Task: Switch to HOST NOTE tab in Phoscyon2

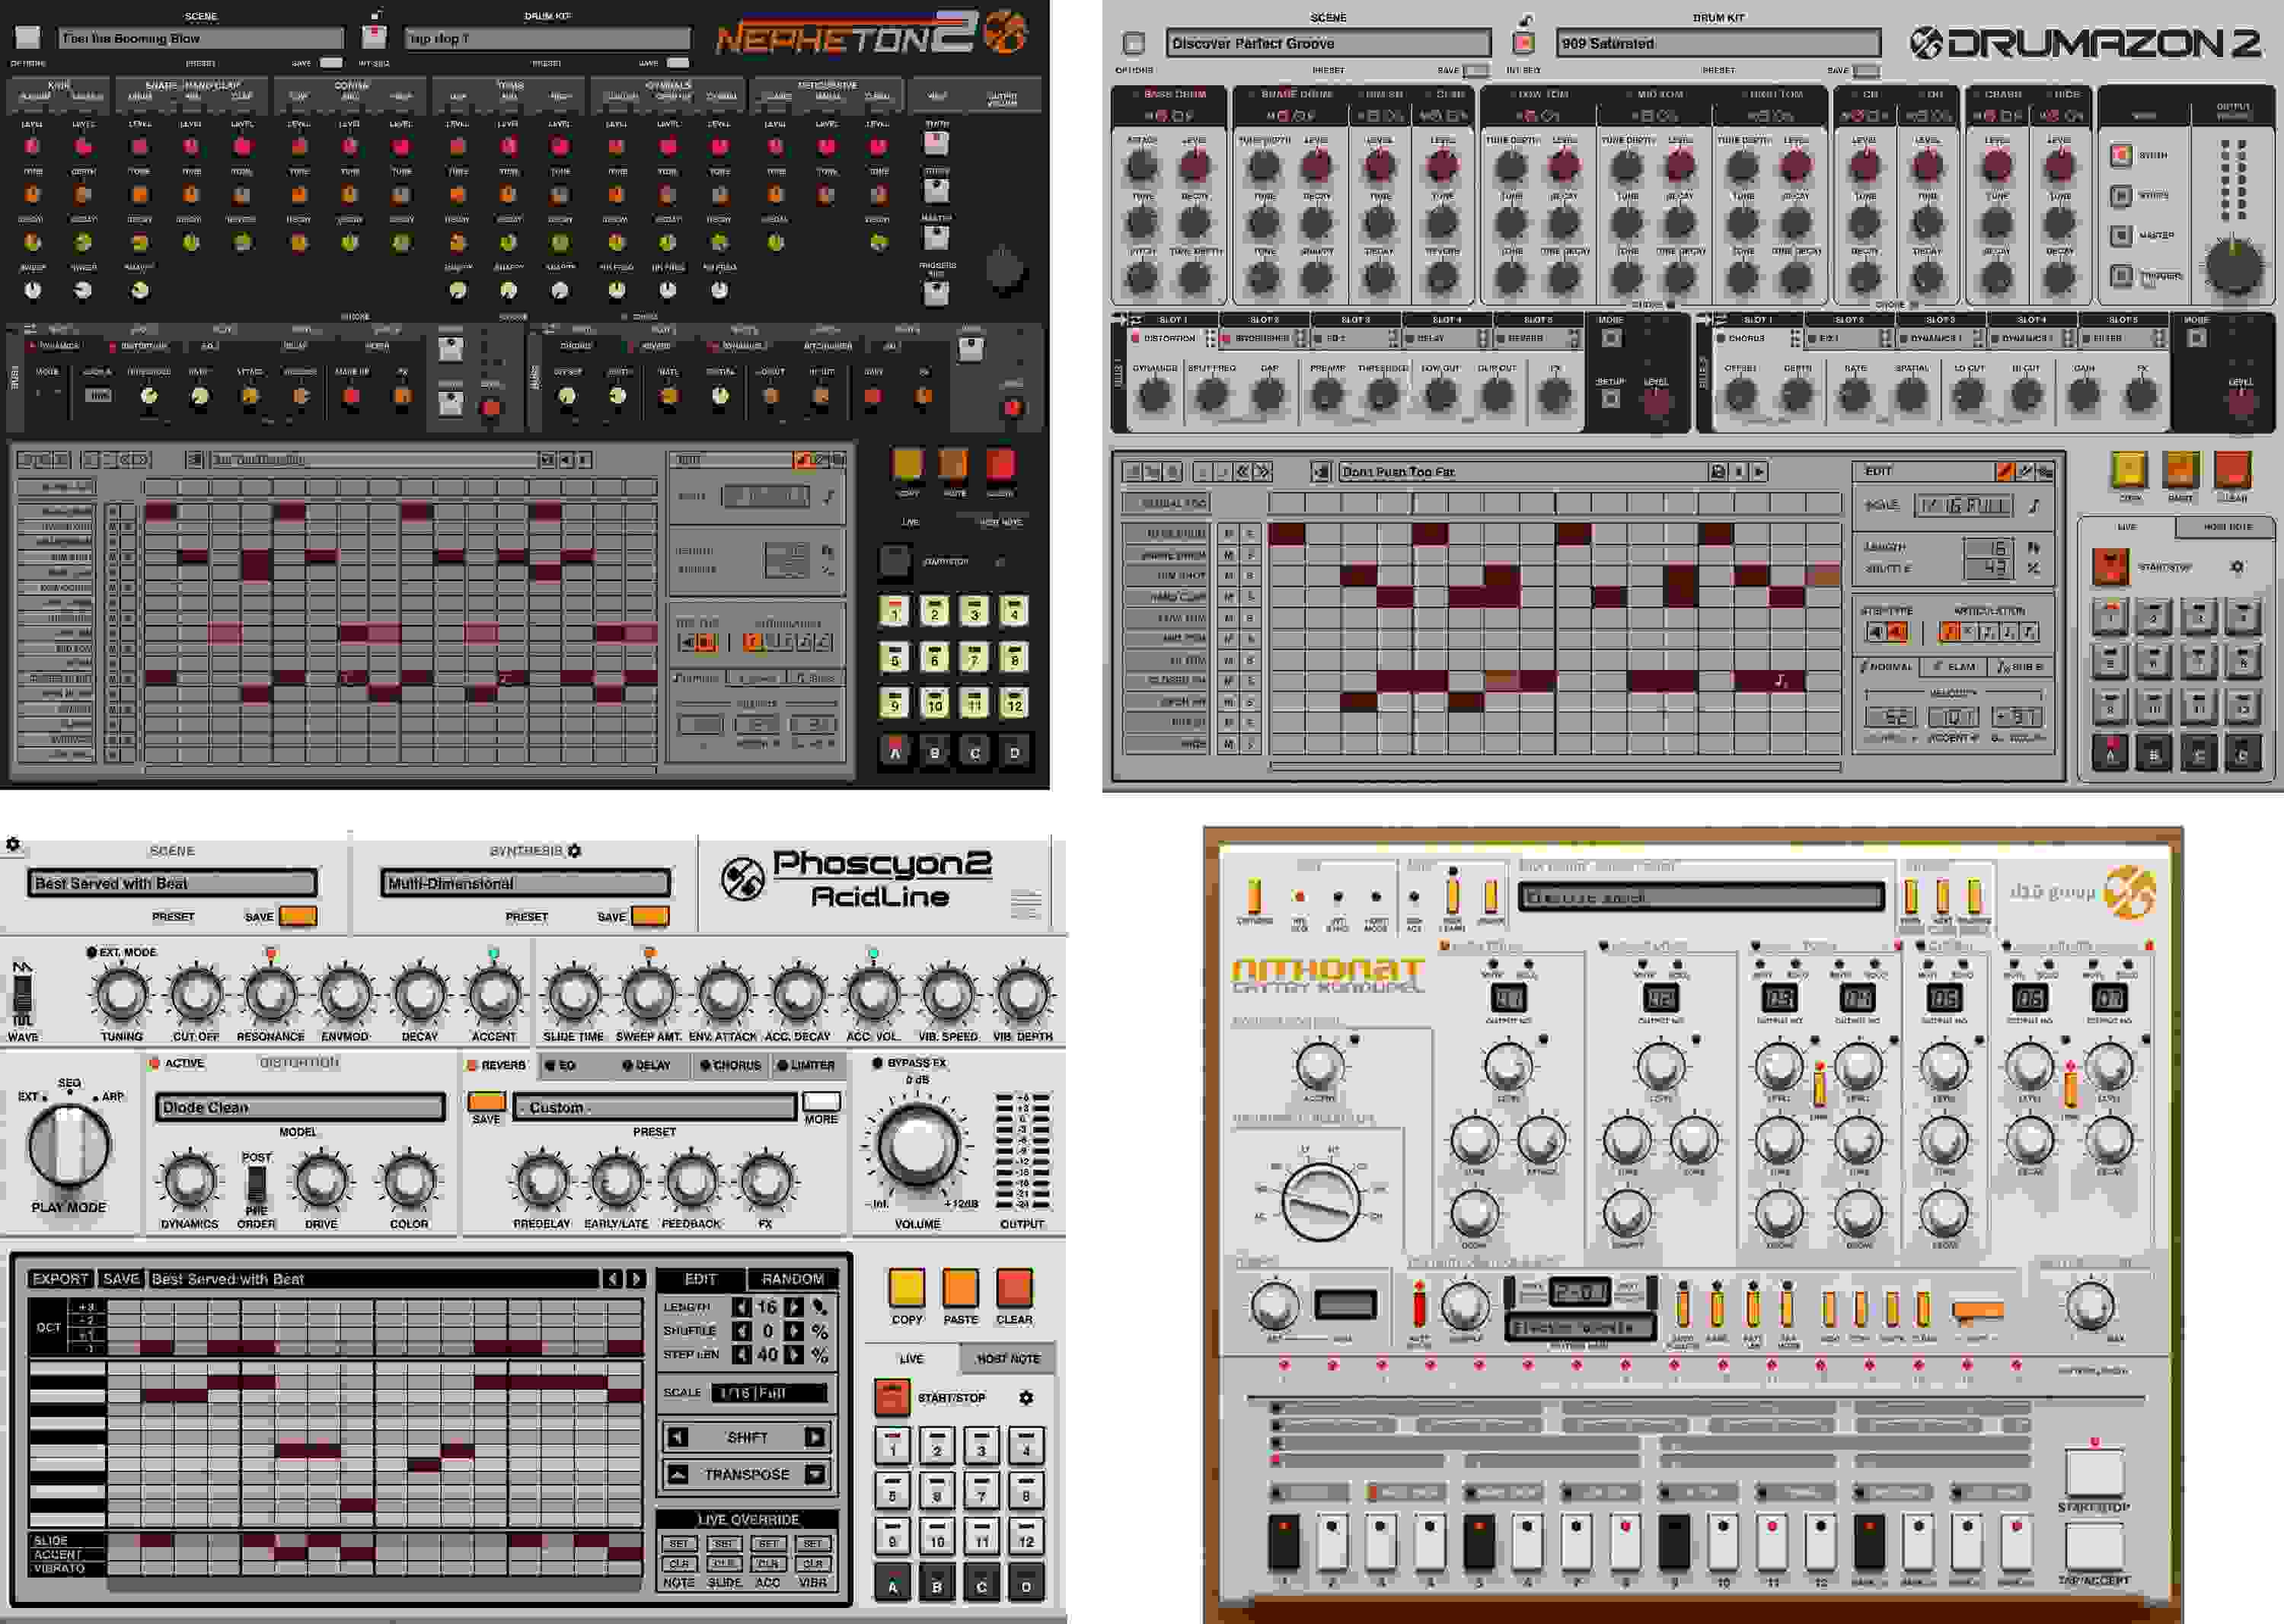Action: point(1007,1359)
